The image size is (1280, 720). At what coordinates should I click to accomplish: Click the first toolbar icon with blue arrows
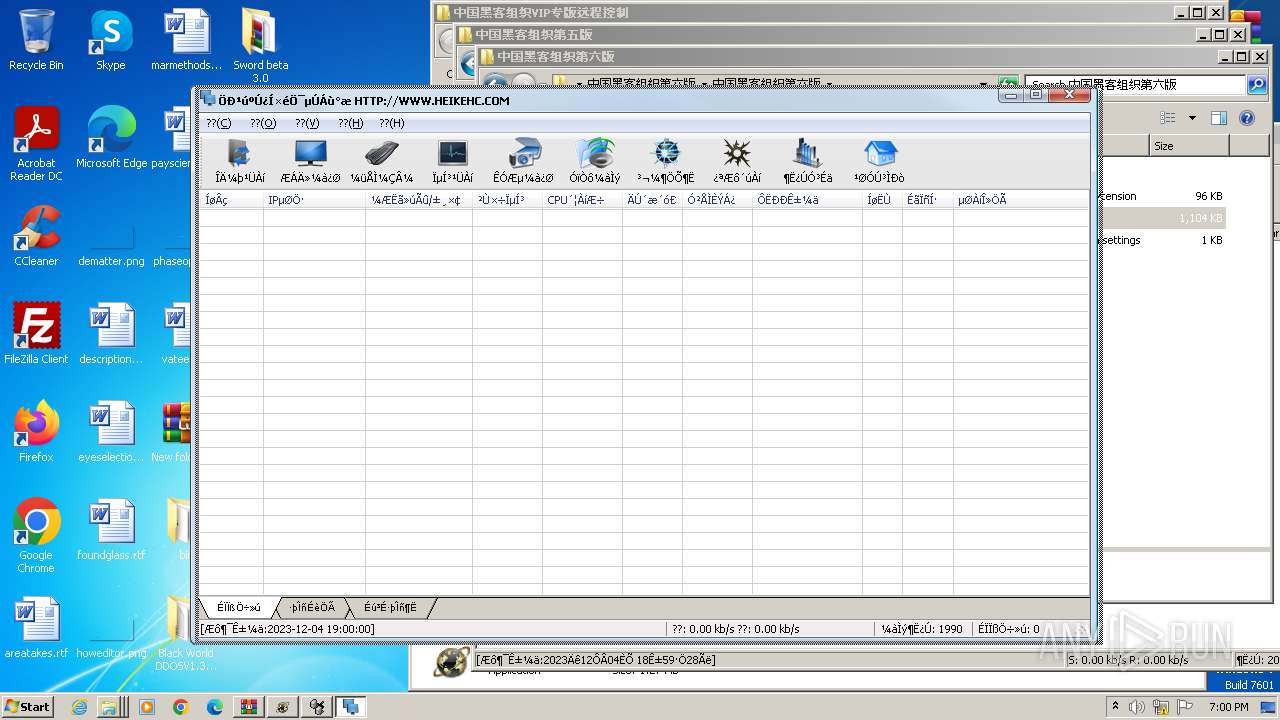(x=240, y=162)
